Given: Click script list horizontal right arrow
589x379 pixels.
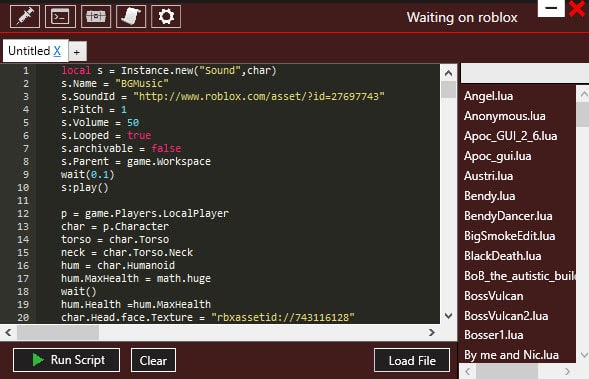Looking at the screenshot, I should (568, 371).
